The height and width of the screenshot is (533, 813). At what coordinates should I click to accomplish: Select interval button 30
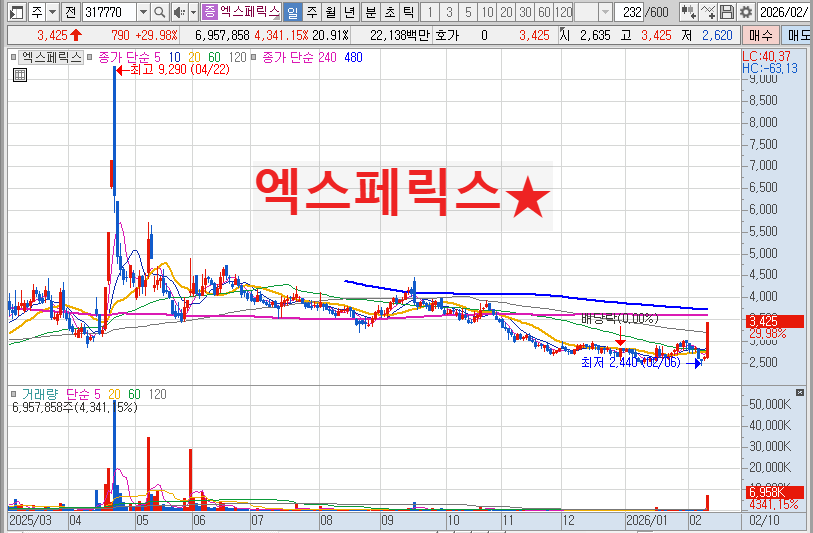click(525, 12)
